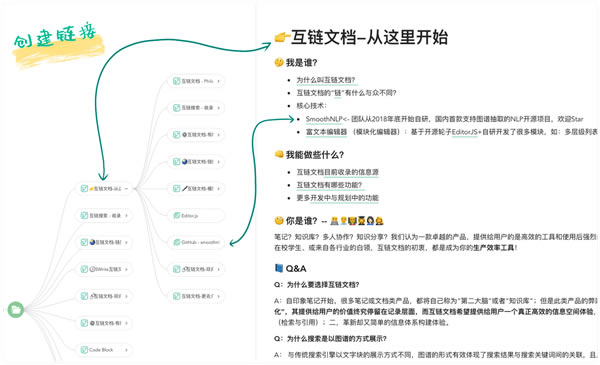Click question 为什么要选择互链文档?
The image size is (600, 365).
[x=317, y=285]
